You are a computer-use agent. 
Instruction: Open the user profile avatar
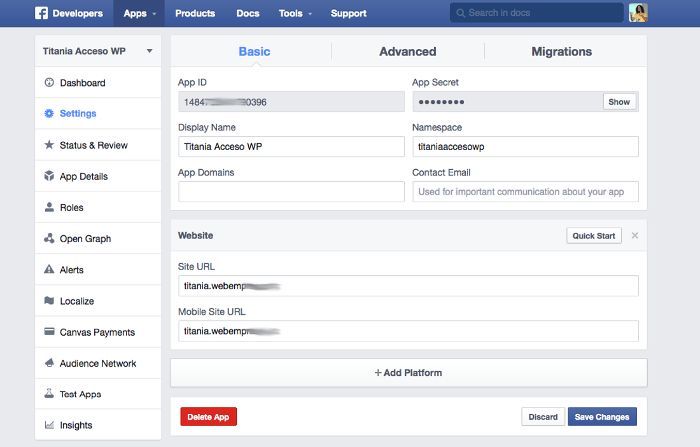point(638,13)
